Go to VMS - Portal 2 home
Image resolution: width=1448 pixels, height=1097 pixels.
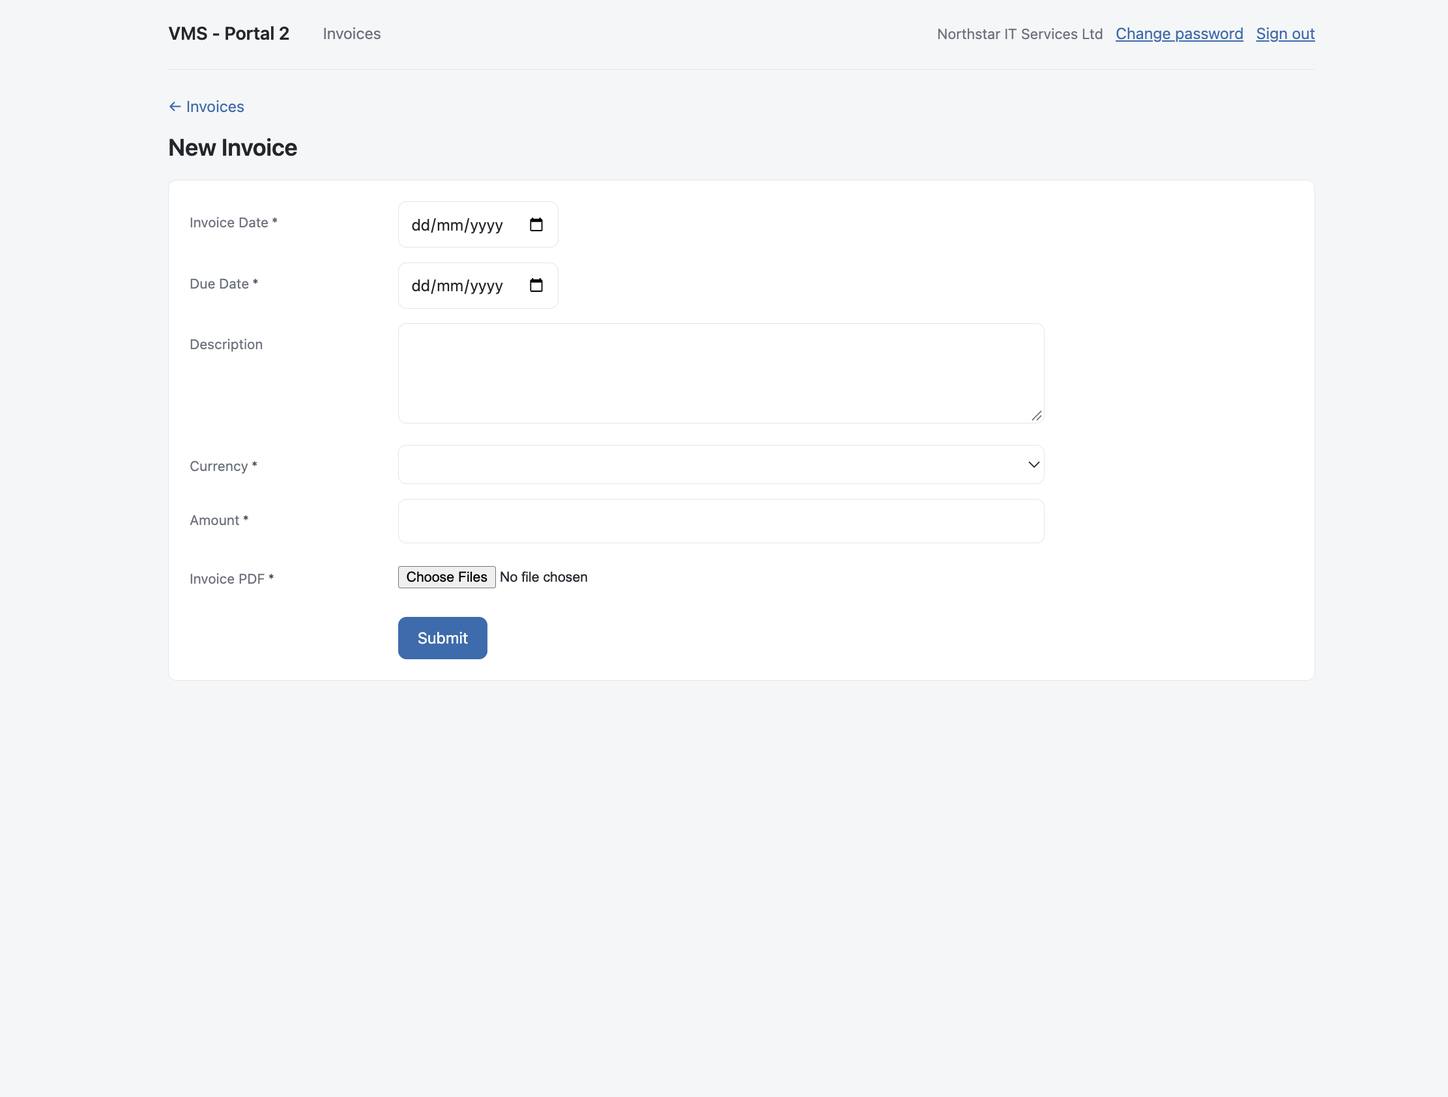[229, 34]
